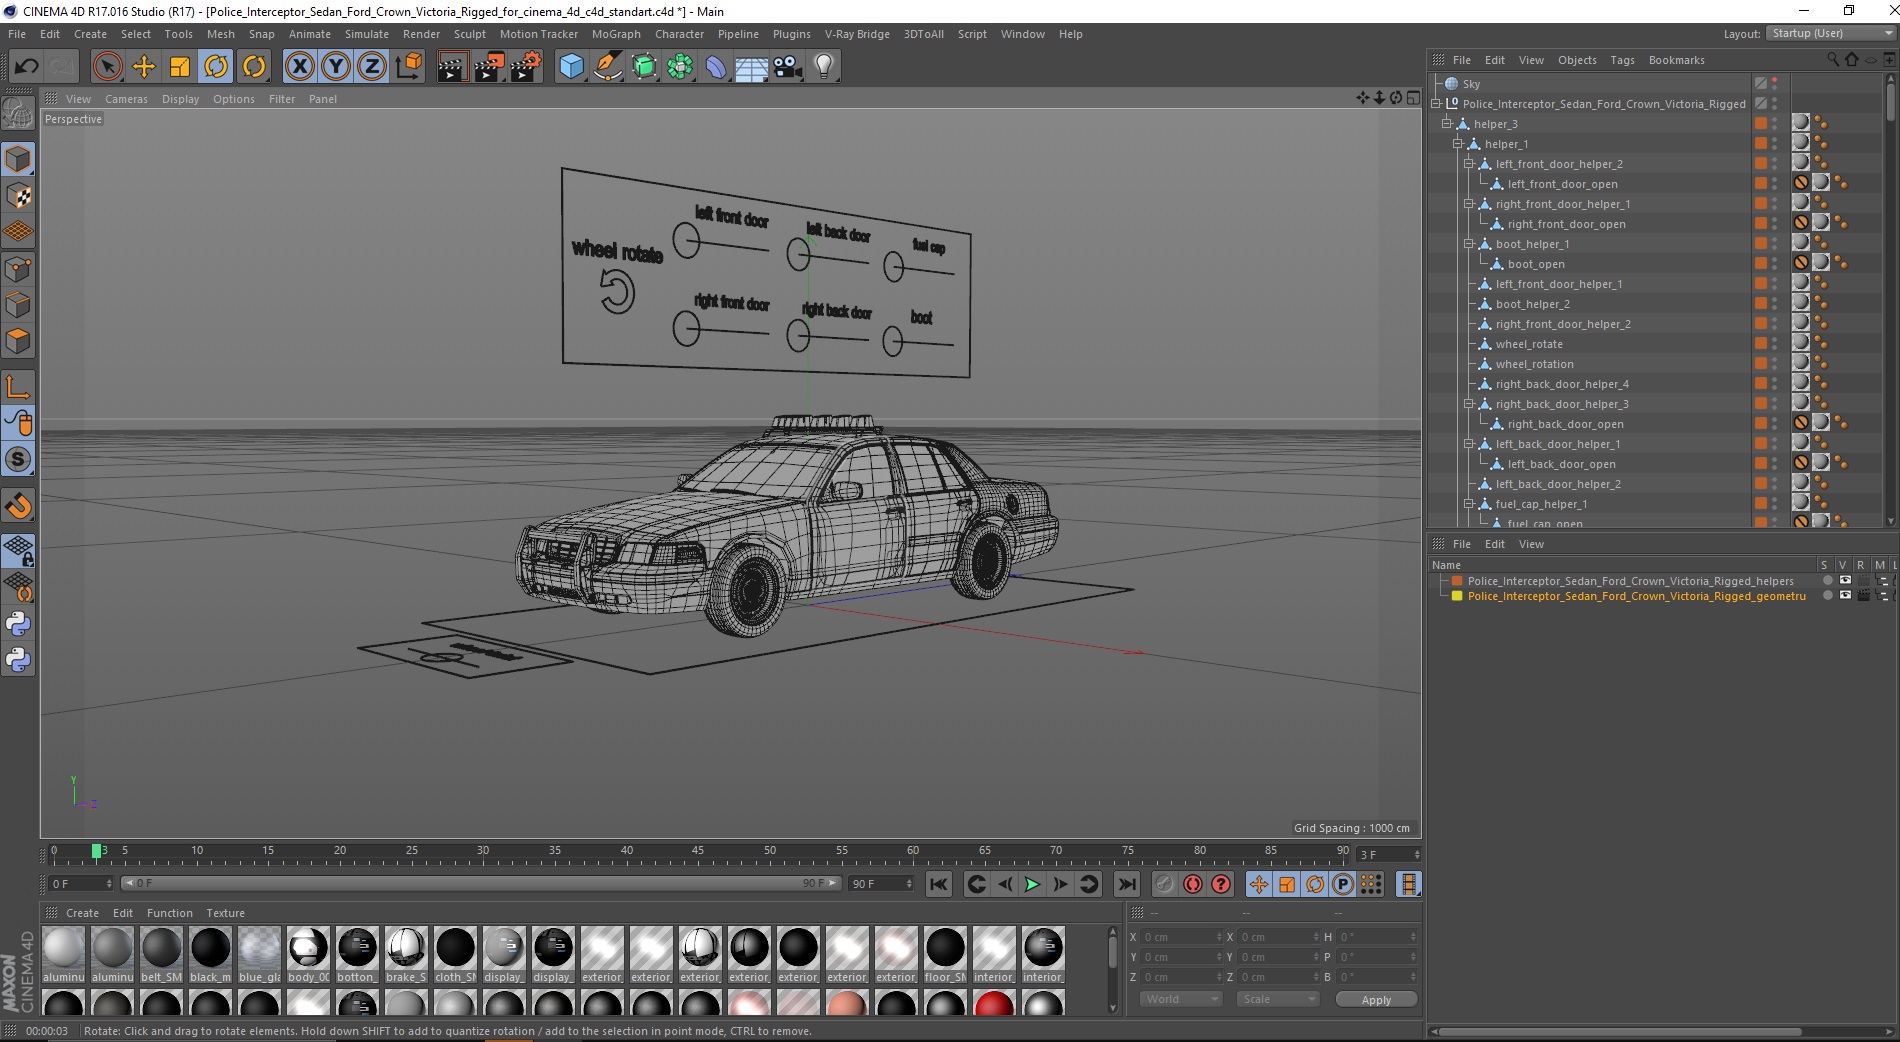Viewport: 1900px width, 1042px height.
Task: Add a Camera object
Action: [788, 66]
